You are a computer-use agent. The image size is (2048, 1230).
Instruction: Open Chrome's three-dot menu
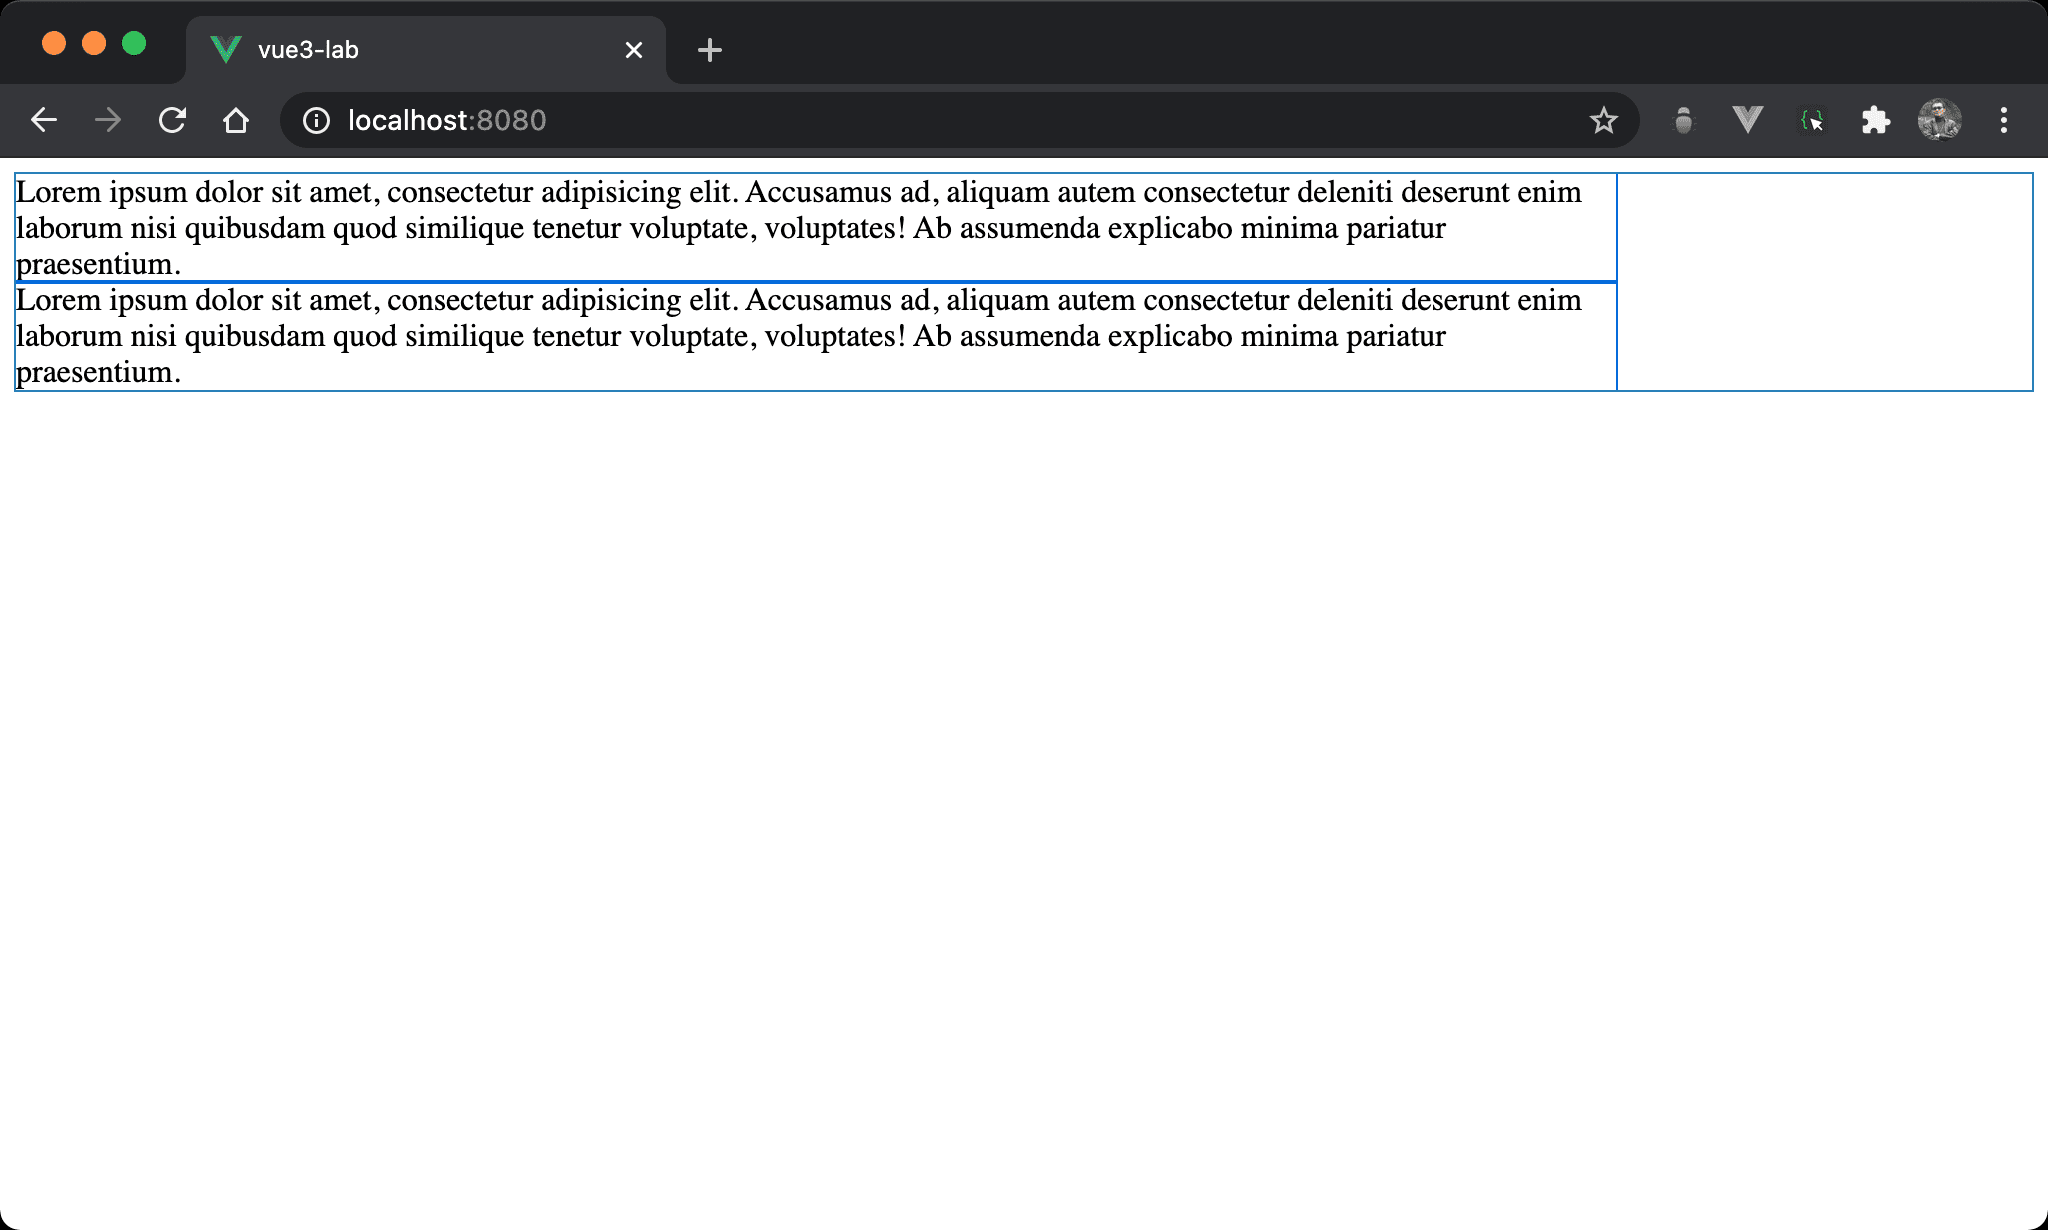2003,121
